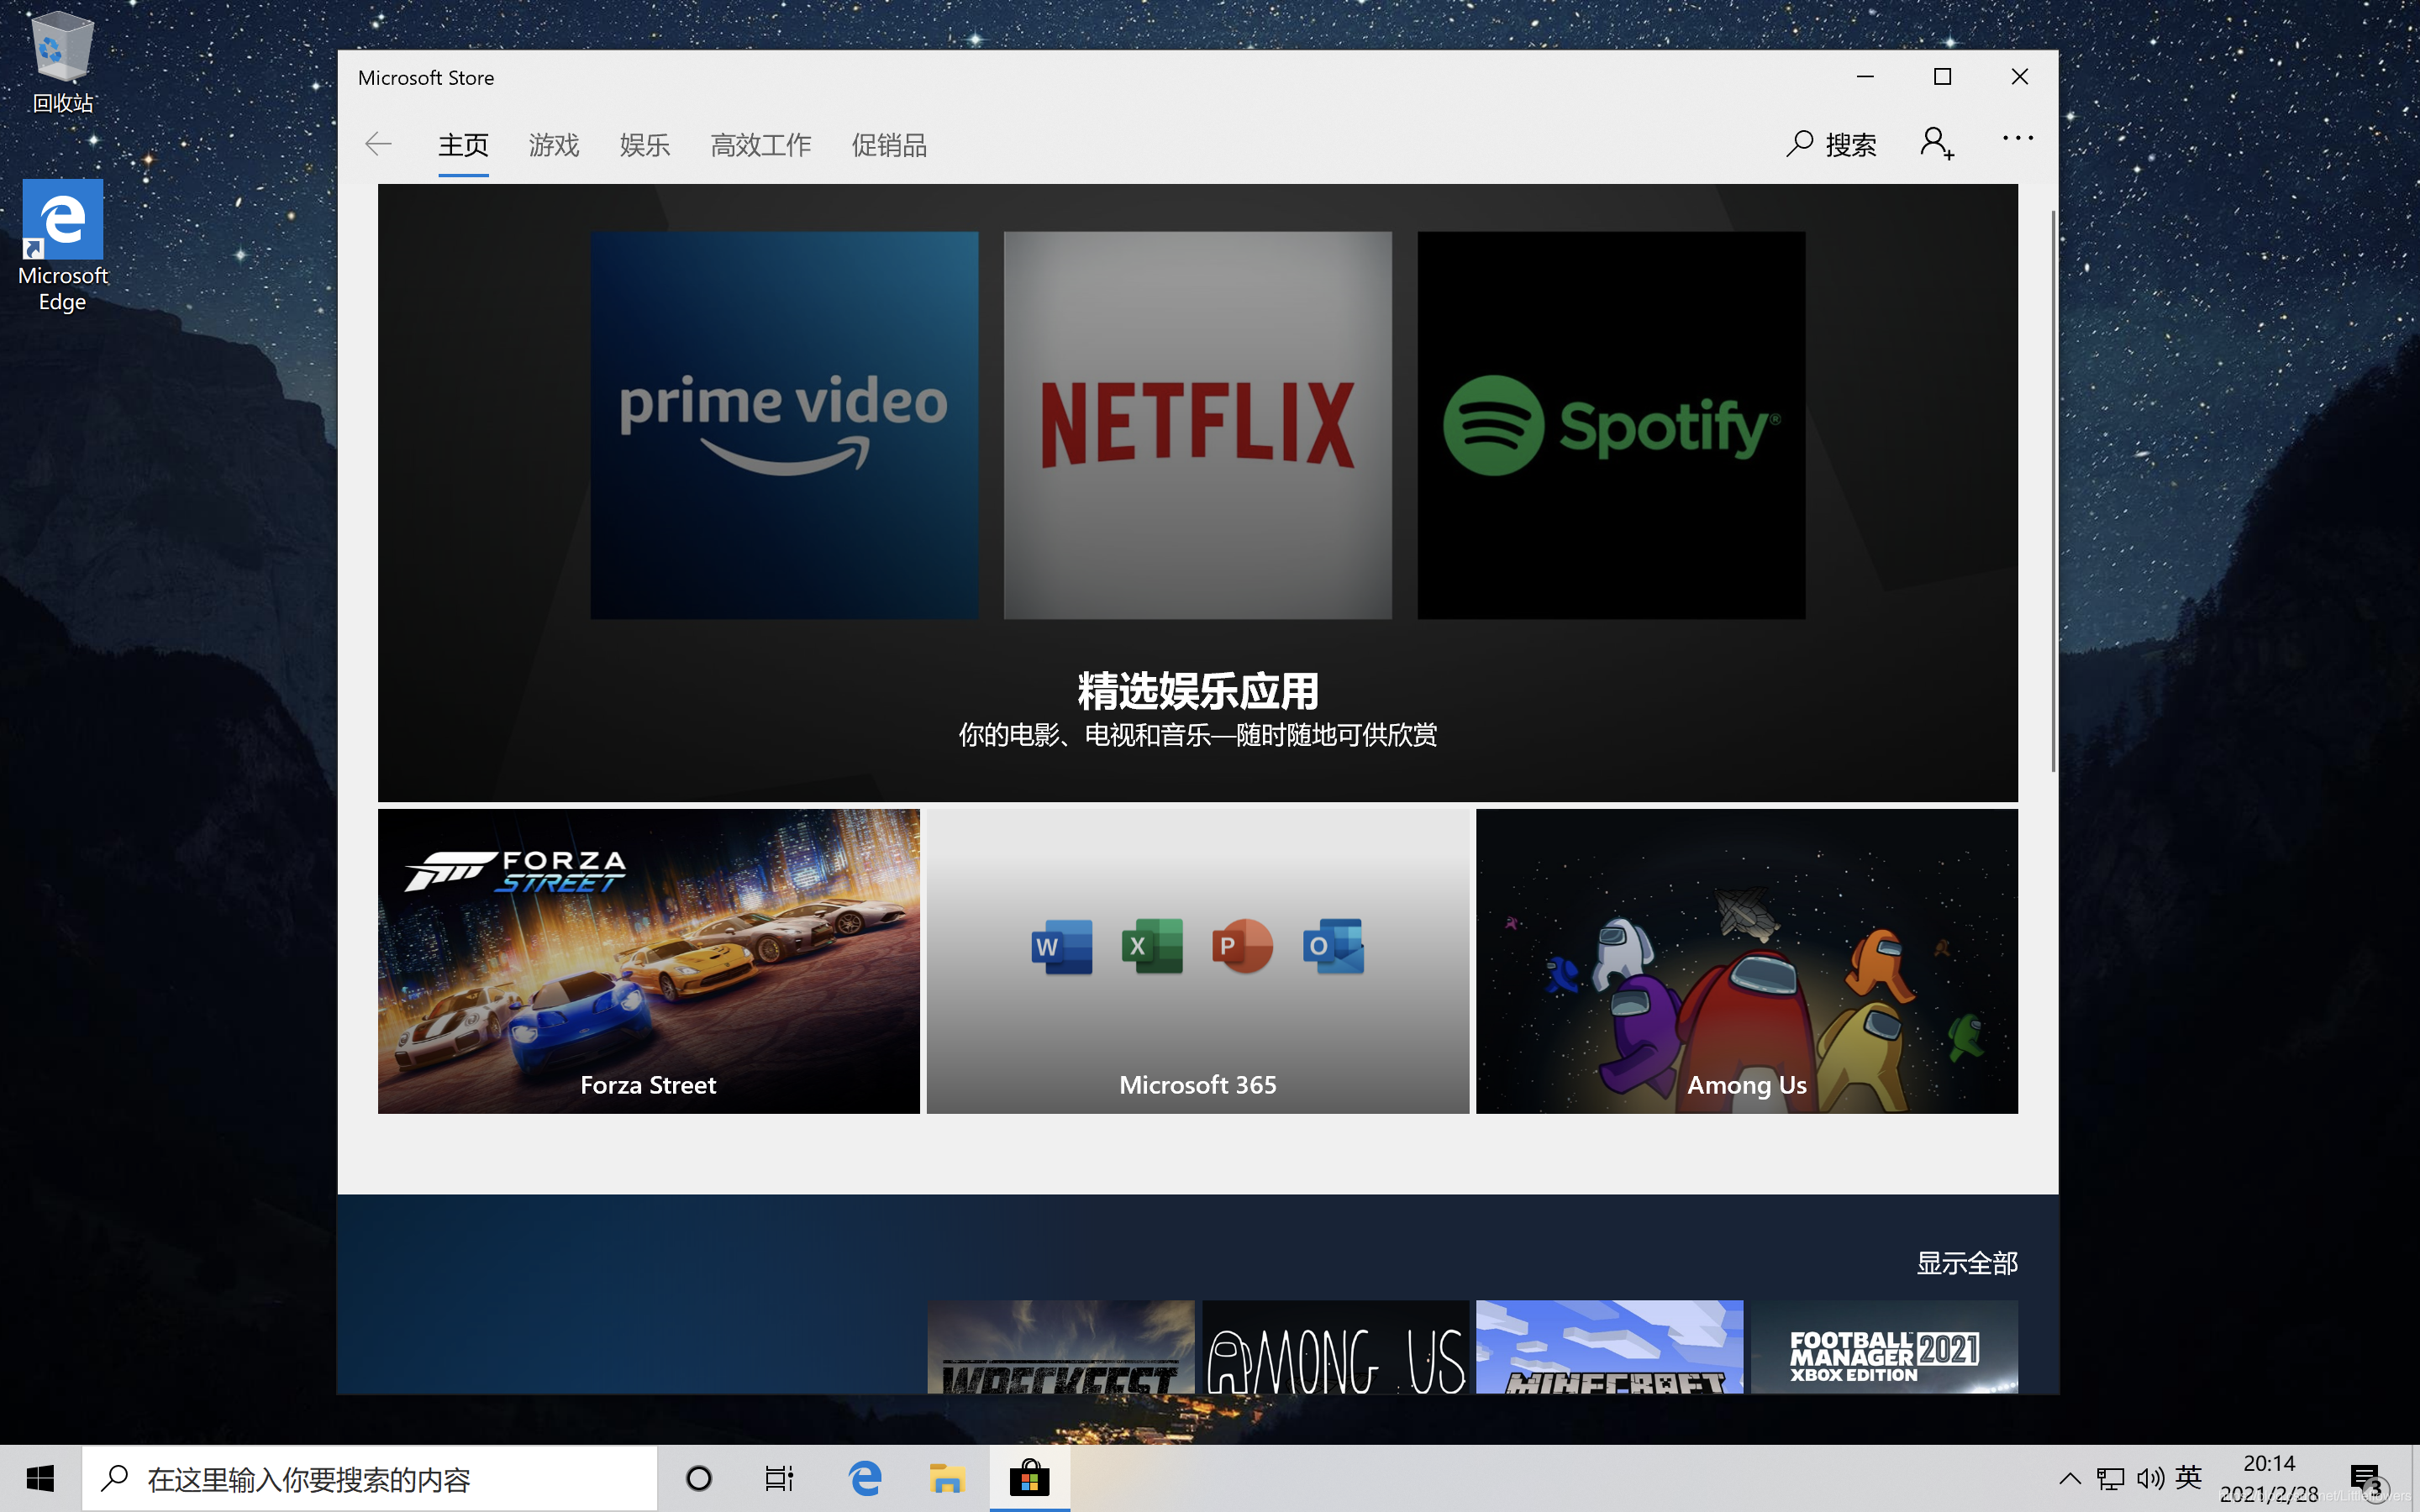This screenshot has width=2420, height=1512.
Task: Switch to the 主页 tab
Action: [463, 146]
